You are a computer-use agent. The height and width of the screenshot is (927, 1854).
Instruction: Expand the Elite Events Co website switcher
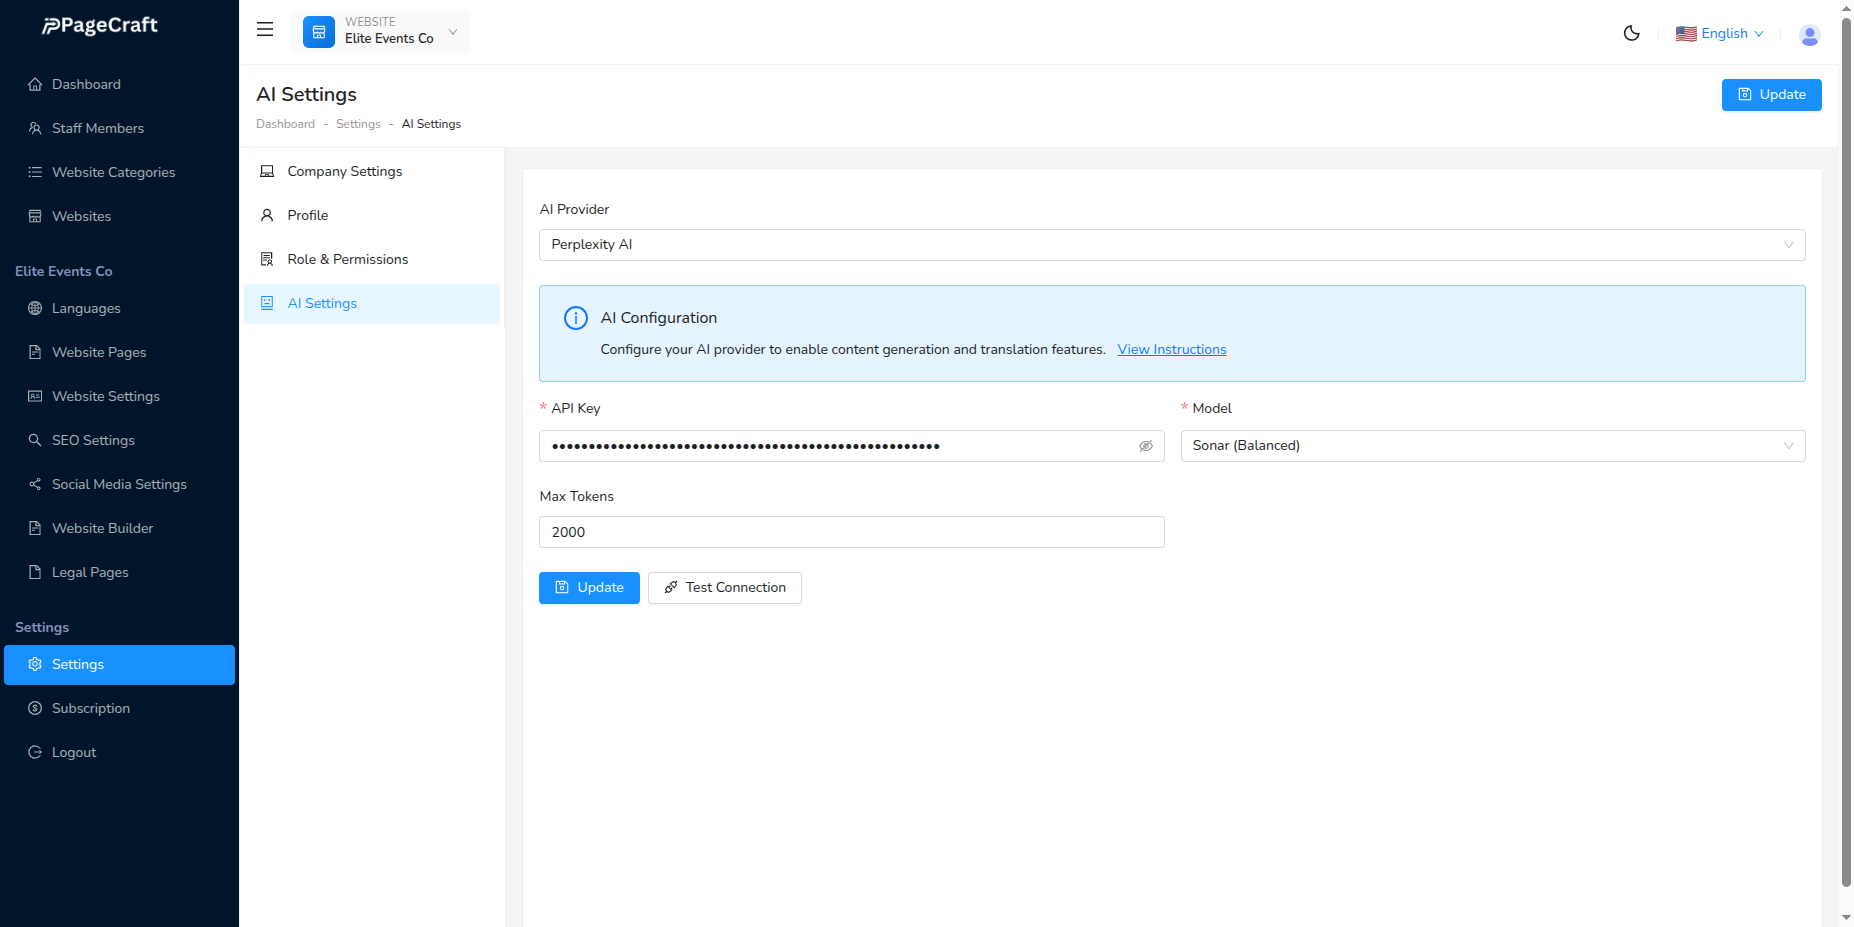tap(452, 32)
